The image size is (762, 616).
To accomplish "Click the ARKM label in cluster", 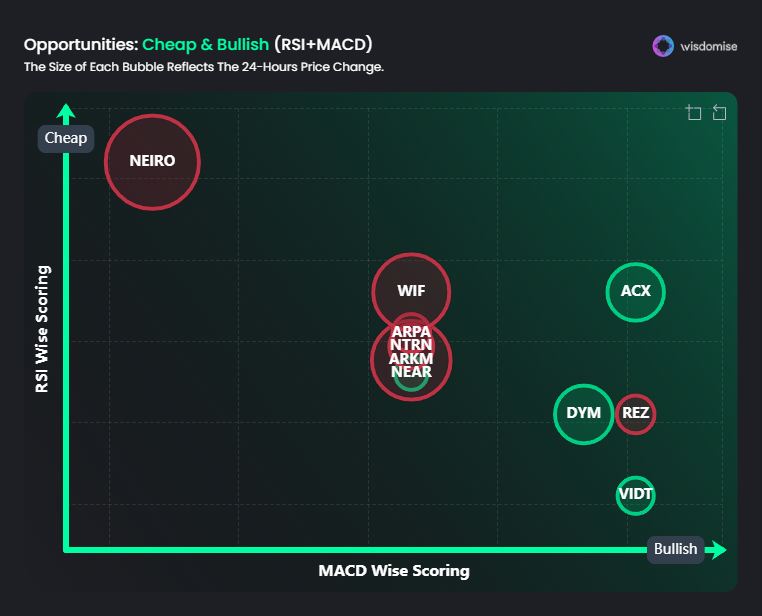I will click(x=411, y=359).
